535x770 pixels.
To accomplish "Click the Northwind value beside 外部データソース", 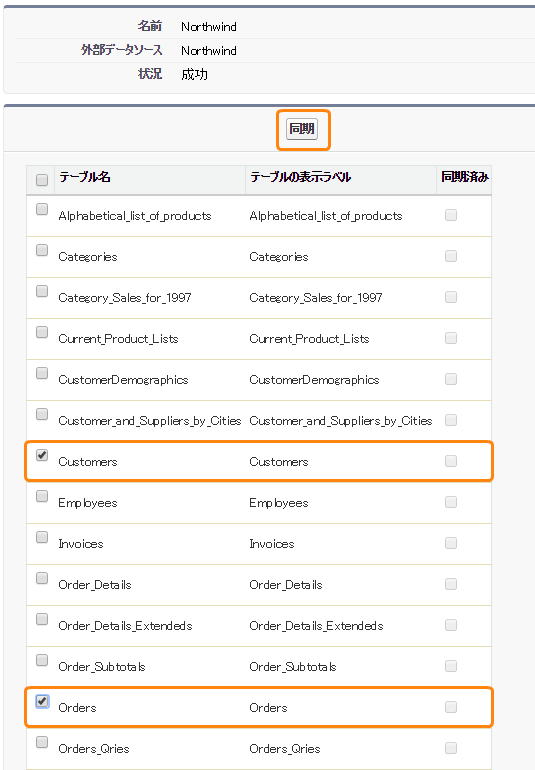I will click(x=209, y=51).
